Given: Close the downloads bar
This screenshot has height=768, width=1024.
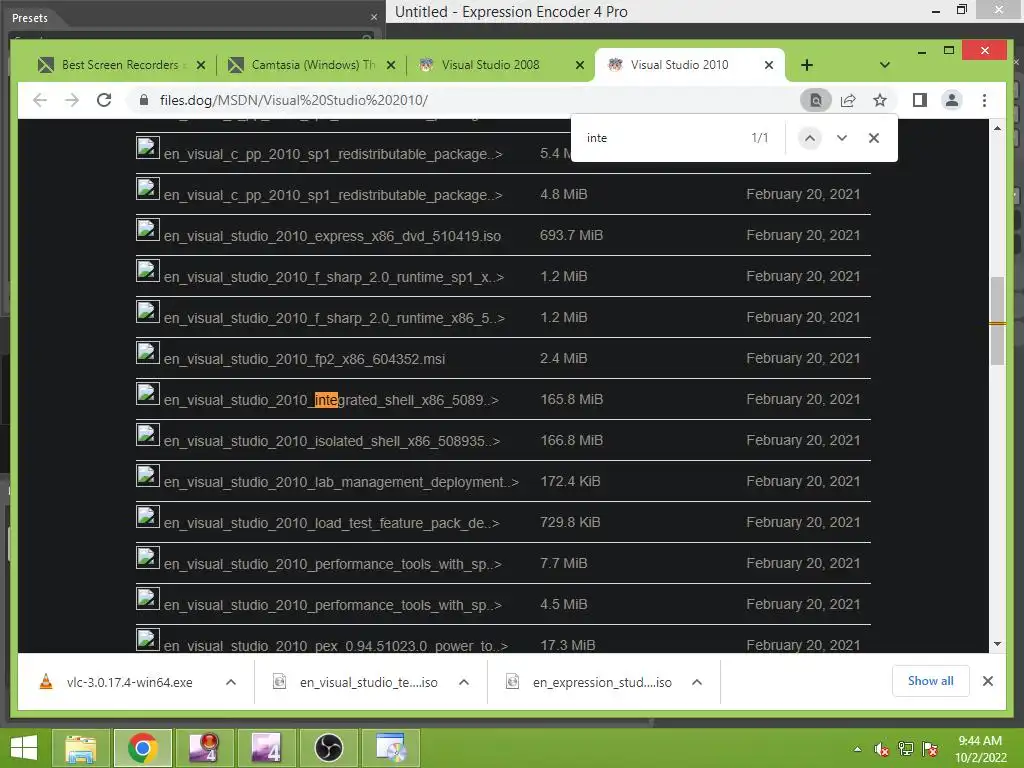Looking at the screenshot, I should click(x=988, y=681).
